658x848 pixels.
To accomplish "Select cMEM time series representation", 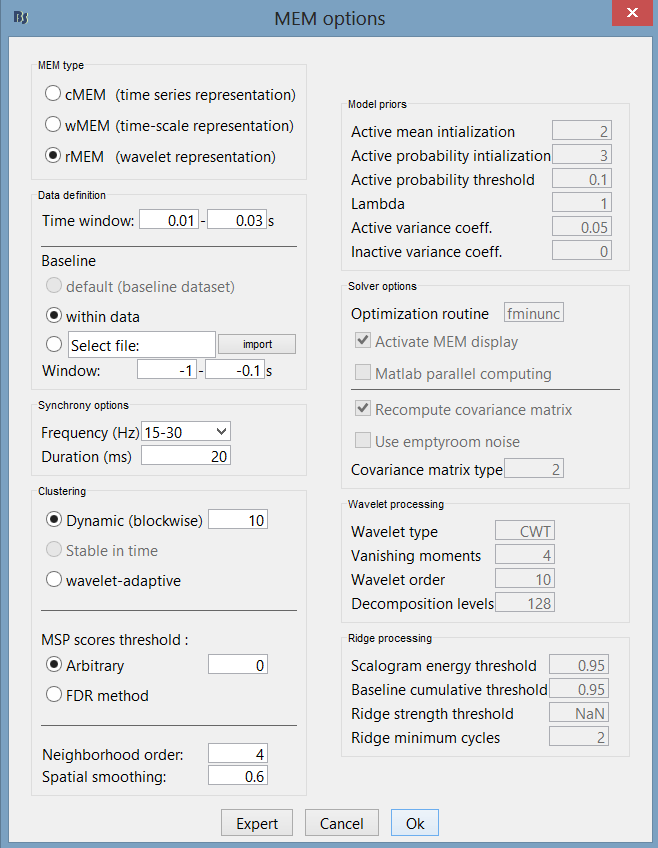I will [x=53, y=95].
